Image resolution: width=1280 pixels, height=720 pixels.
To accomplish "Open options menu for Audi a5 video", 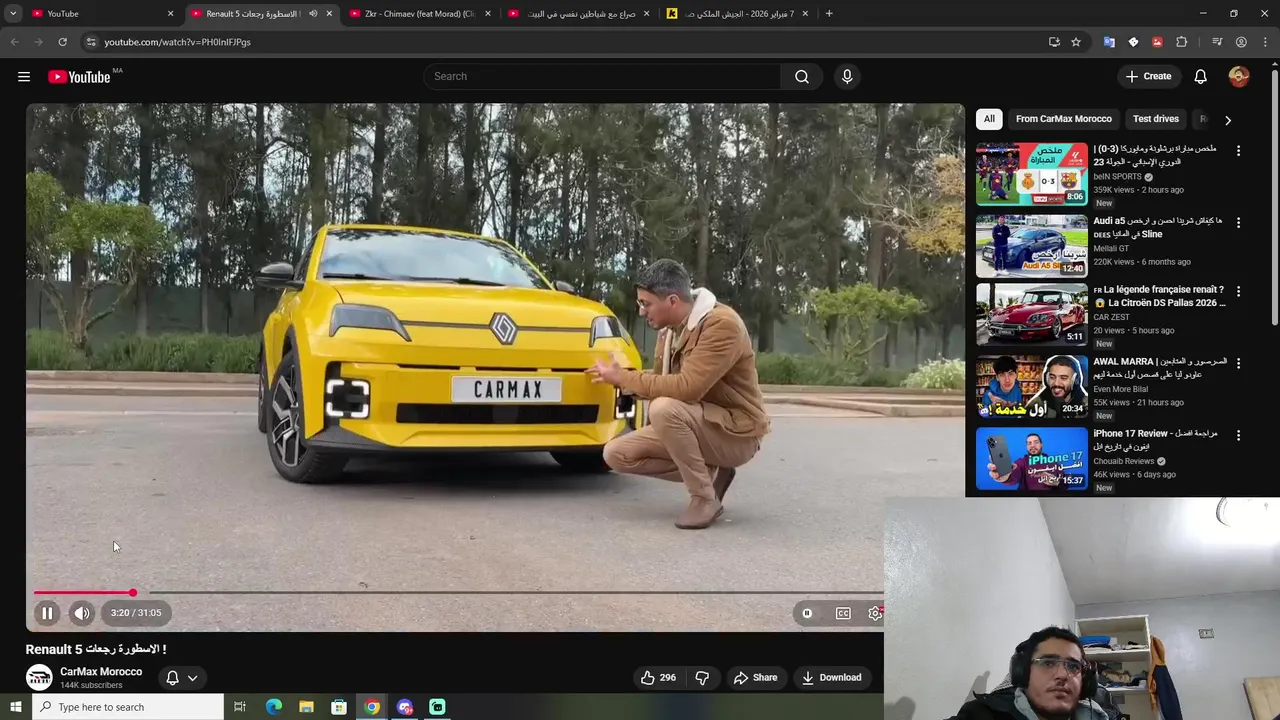I will [1238, 222].
